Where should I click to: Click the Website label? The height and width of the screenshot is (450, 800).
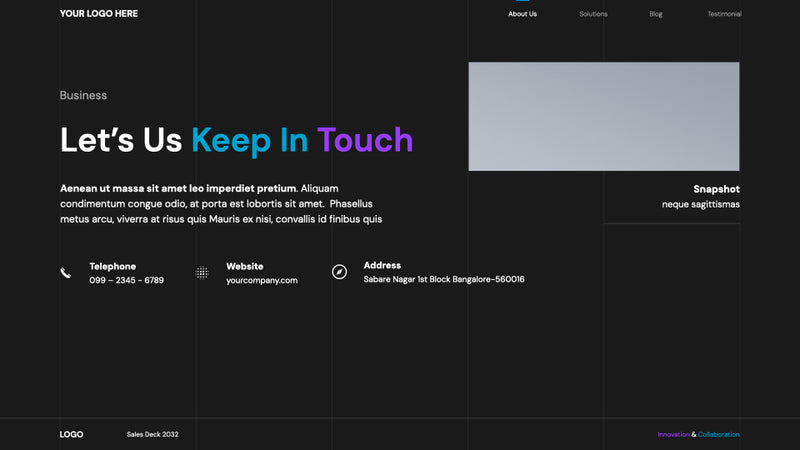[x=245, y=266]
